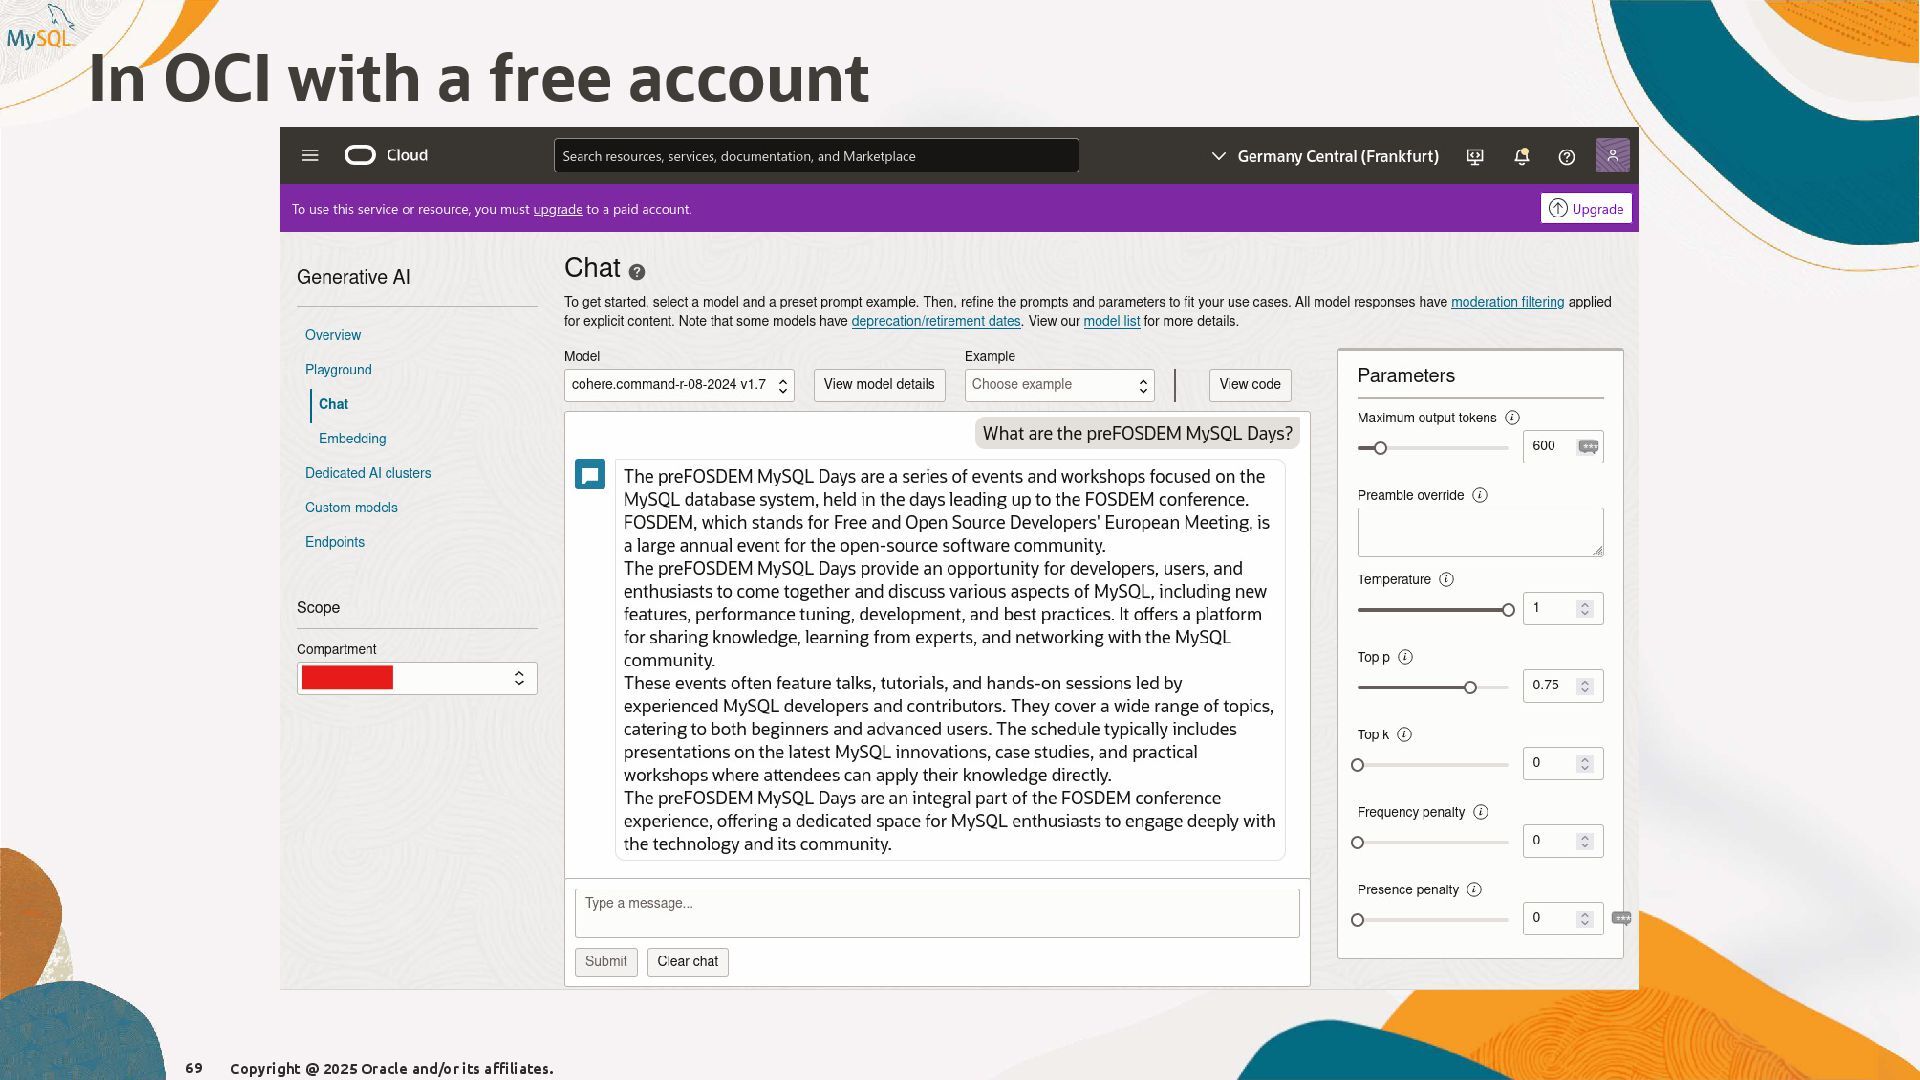Expand the Model selection dropdown

tap(679, 385)
